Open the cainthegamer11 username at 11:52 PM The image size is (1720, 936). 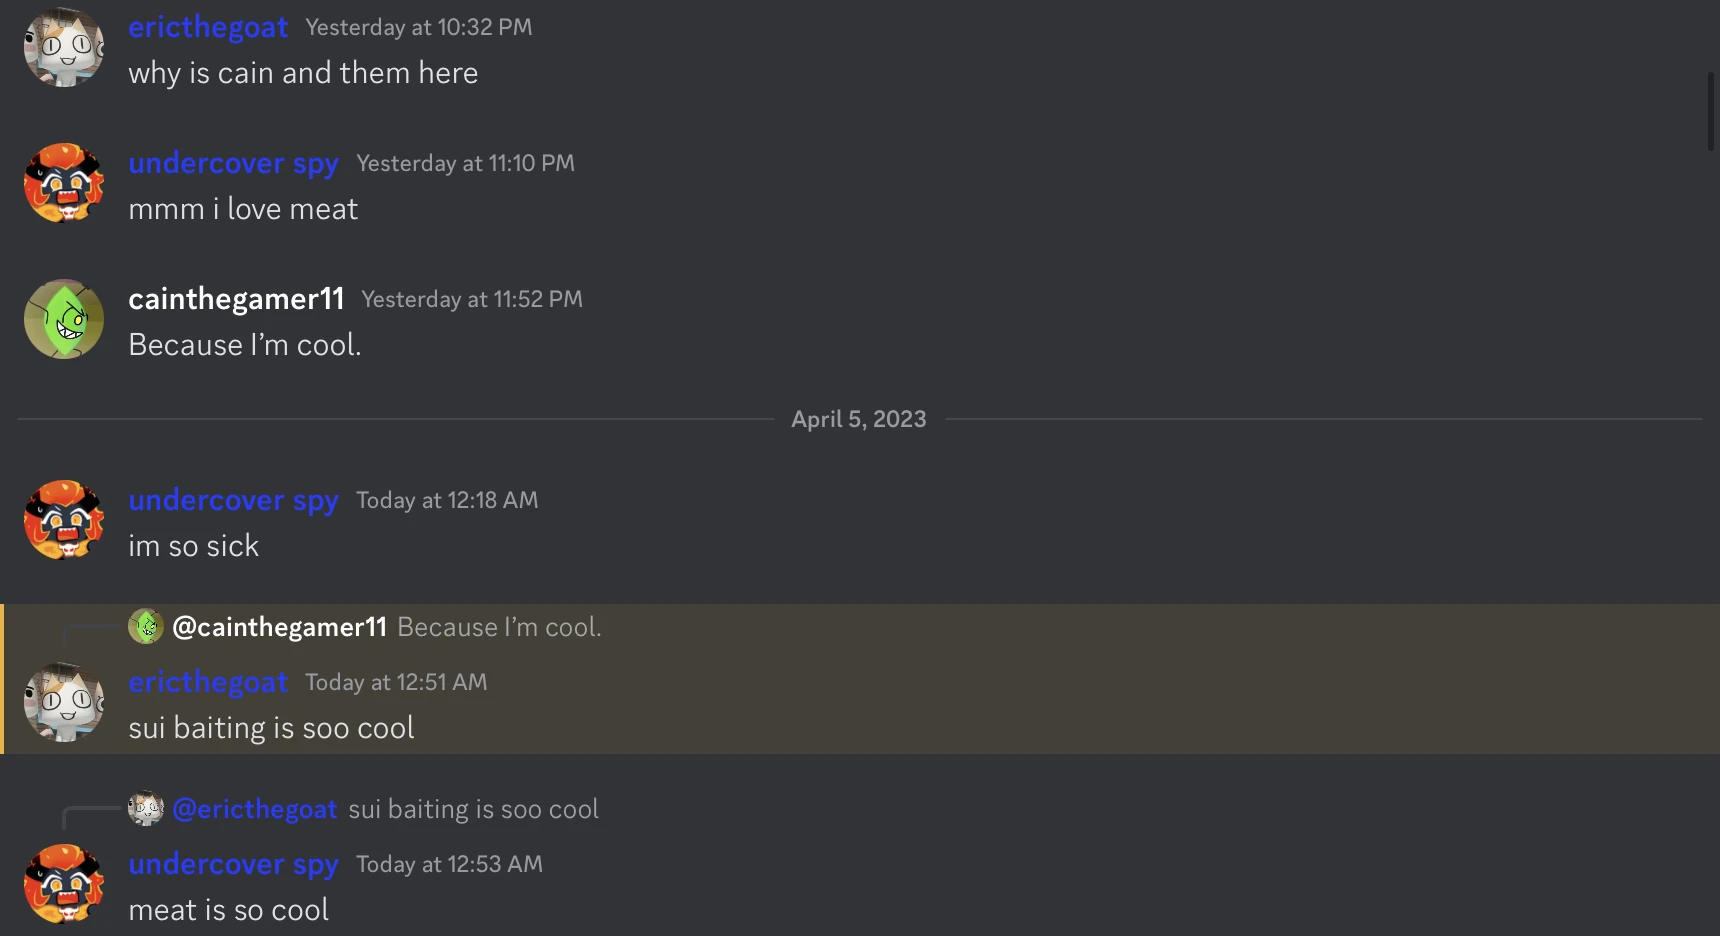click(x=236, y=299)
